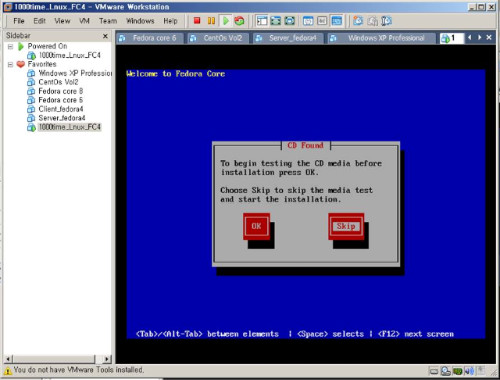This screenshot has width=500, height=380.
Task: Click the grayed Appliance view toolbar icon
Action: (x=322, y=21)
